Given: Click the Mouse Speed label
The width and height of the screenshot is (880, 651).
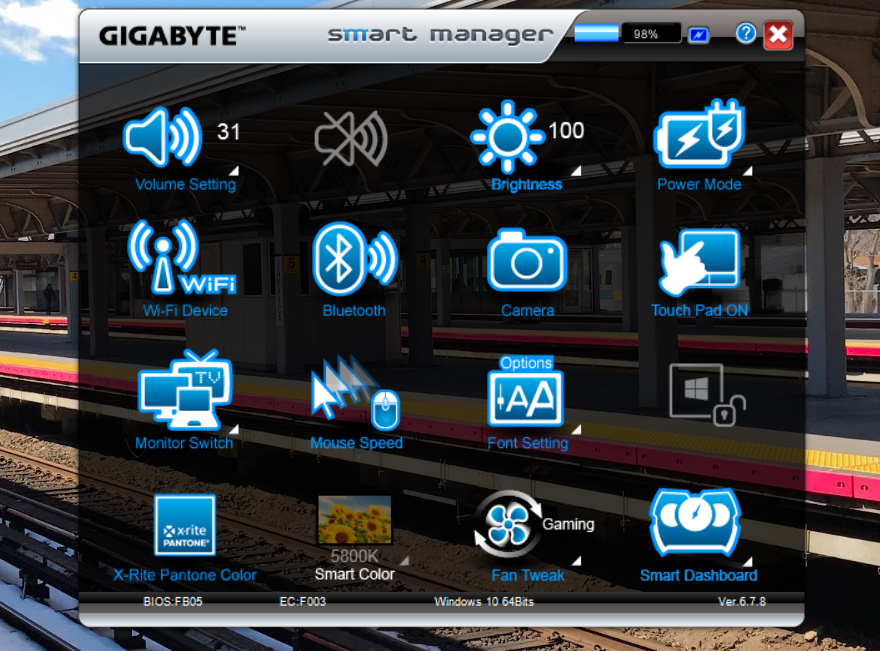Looking at the screenshot, I should tap(356, 443).
